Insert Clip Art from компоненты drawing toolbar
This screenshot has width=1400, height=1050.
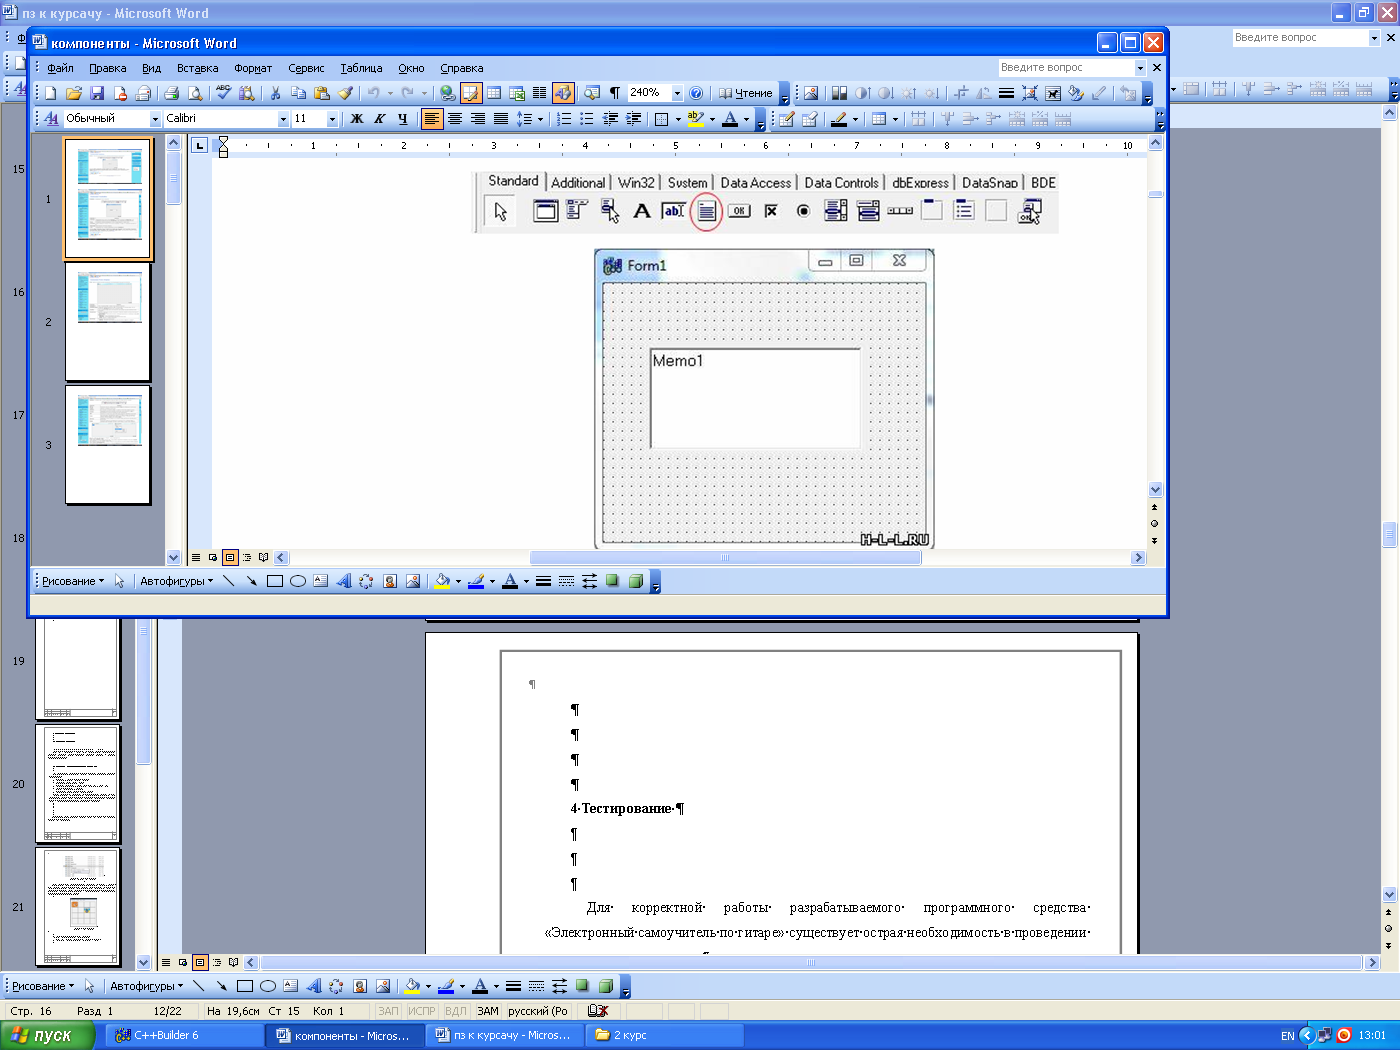[x=390, y=581]
